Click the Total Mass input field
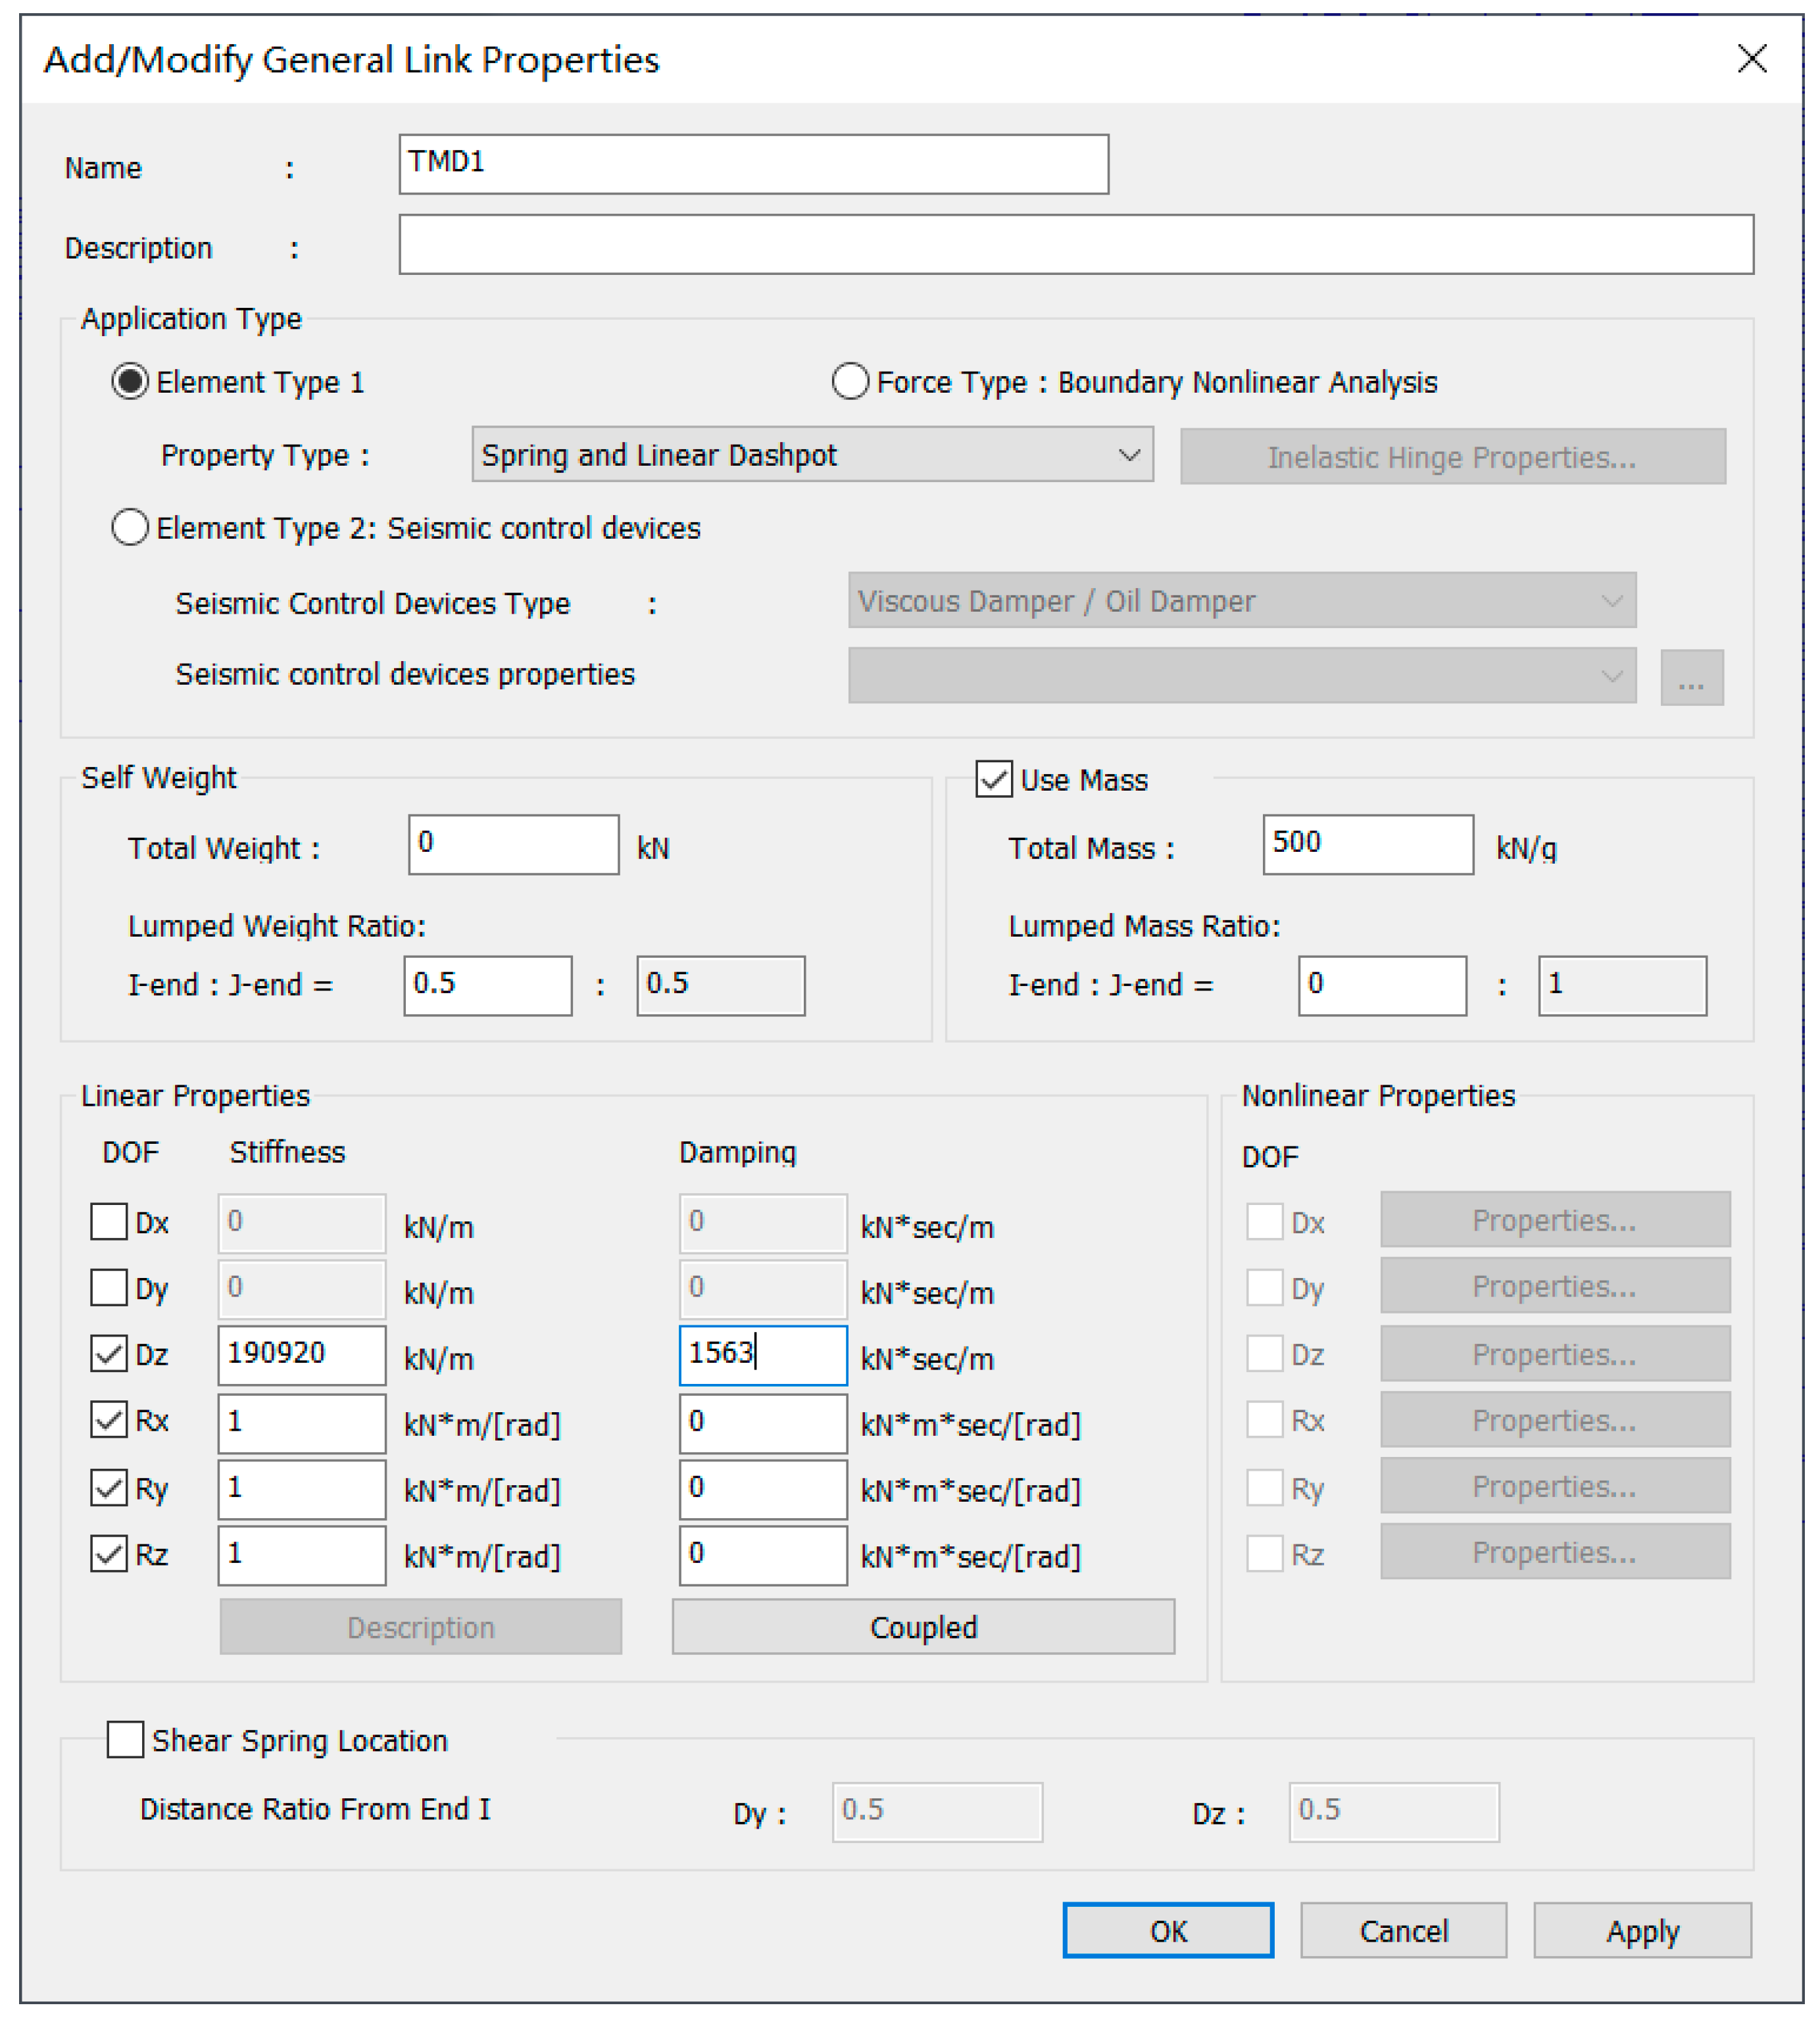The width and height of the screenshot is (1820, 2018). (1367, 844)
